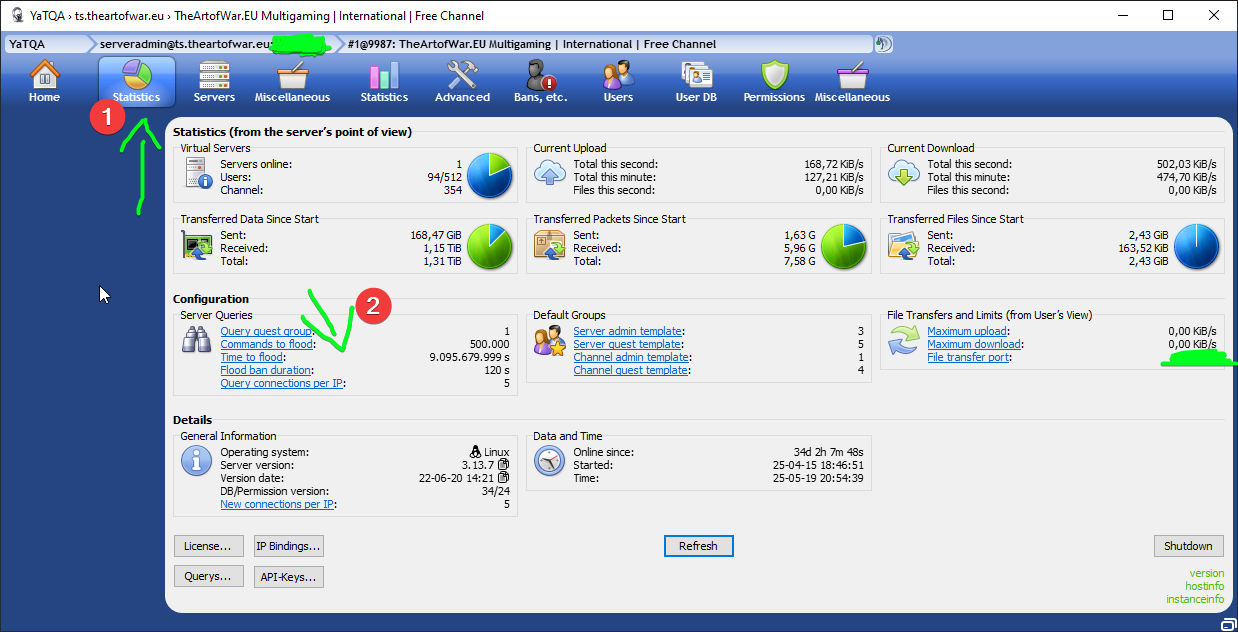The image size is (1238, 632).
Task: Open the Maximum upload link
Action: [967, 331]
